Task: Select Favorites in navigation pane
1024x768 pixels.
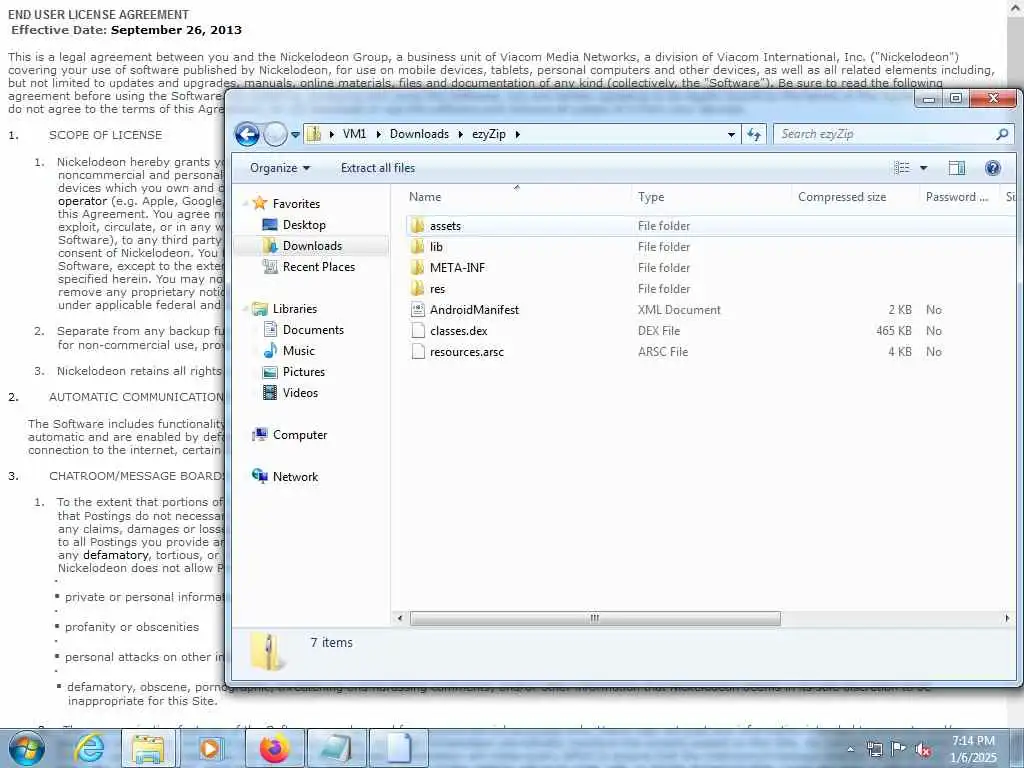Action: [295, 204]
